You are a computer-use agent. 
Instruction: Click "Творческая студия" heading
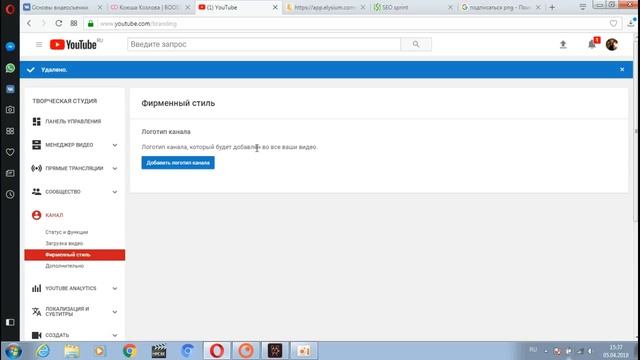point(64,101)
